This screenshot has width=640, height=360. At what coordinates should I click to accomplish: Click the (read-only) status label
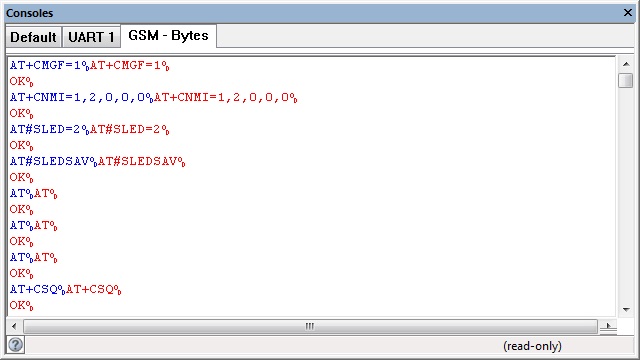coord(532,346)
